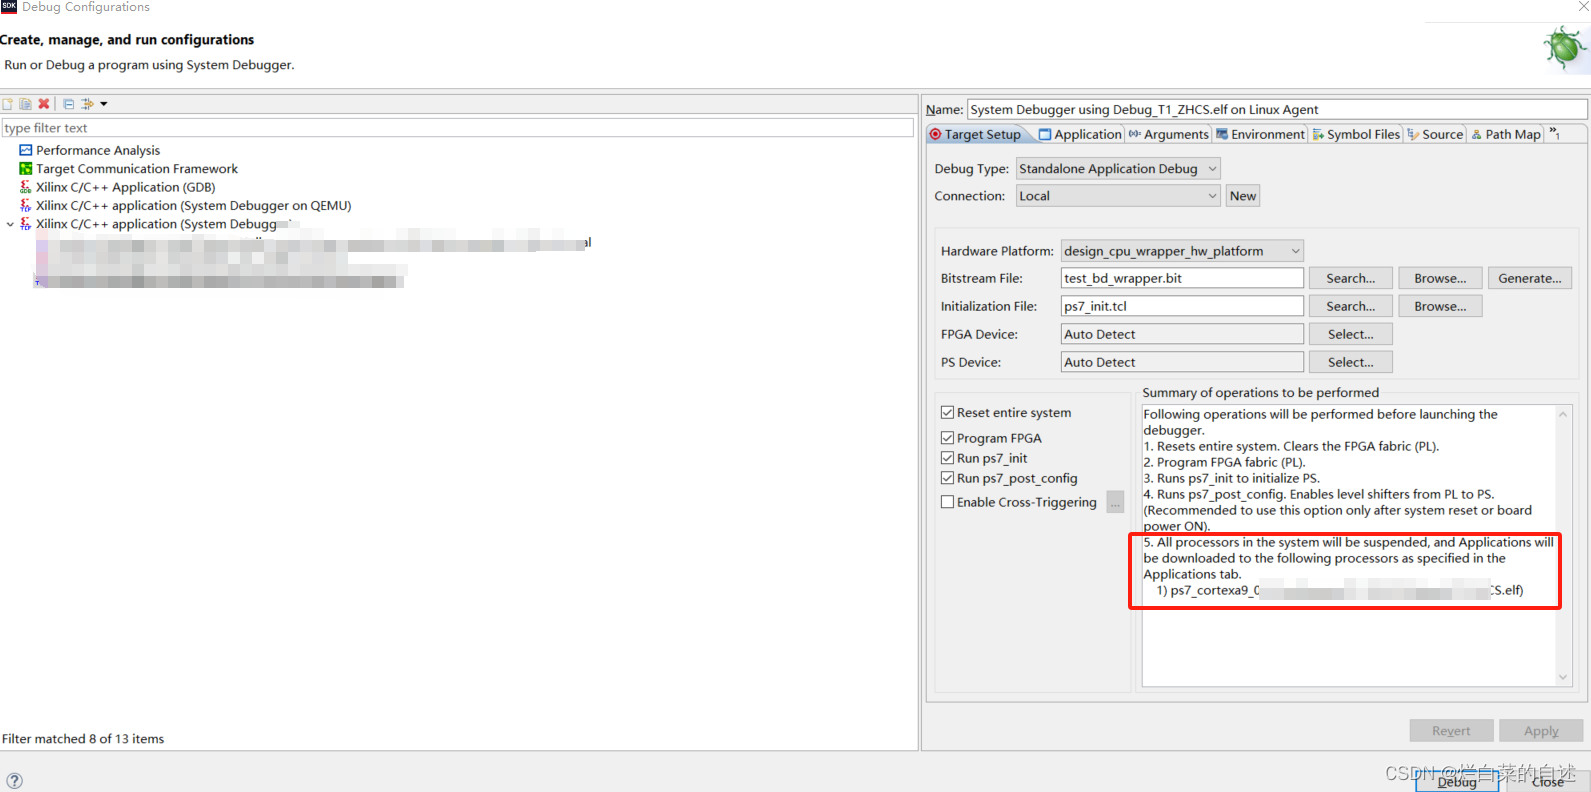
Task: Browse for an Initialization File
Action: pos(1440,306)
